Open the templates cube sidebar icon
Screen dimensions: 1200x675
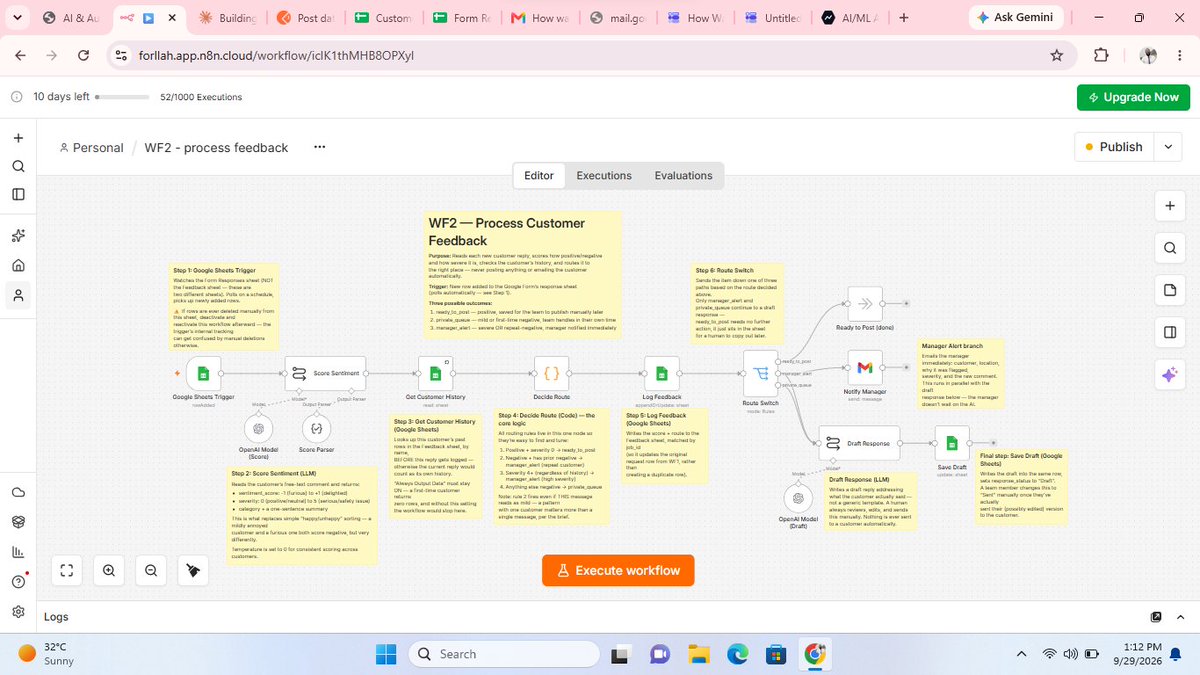18,522
